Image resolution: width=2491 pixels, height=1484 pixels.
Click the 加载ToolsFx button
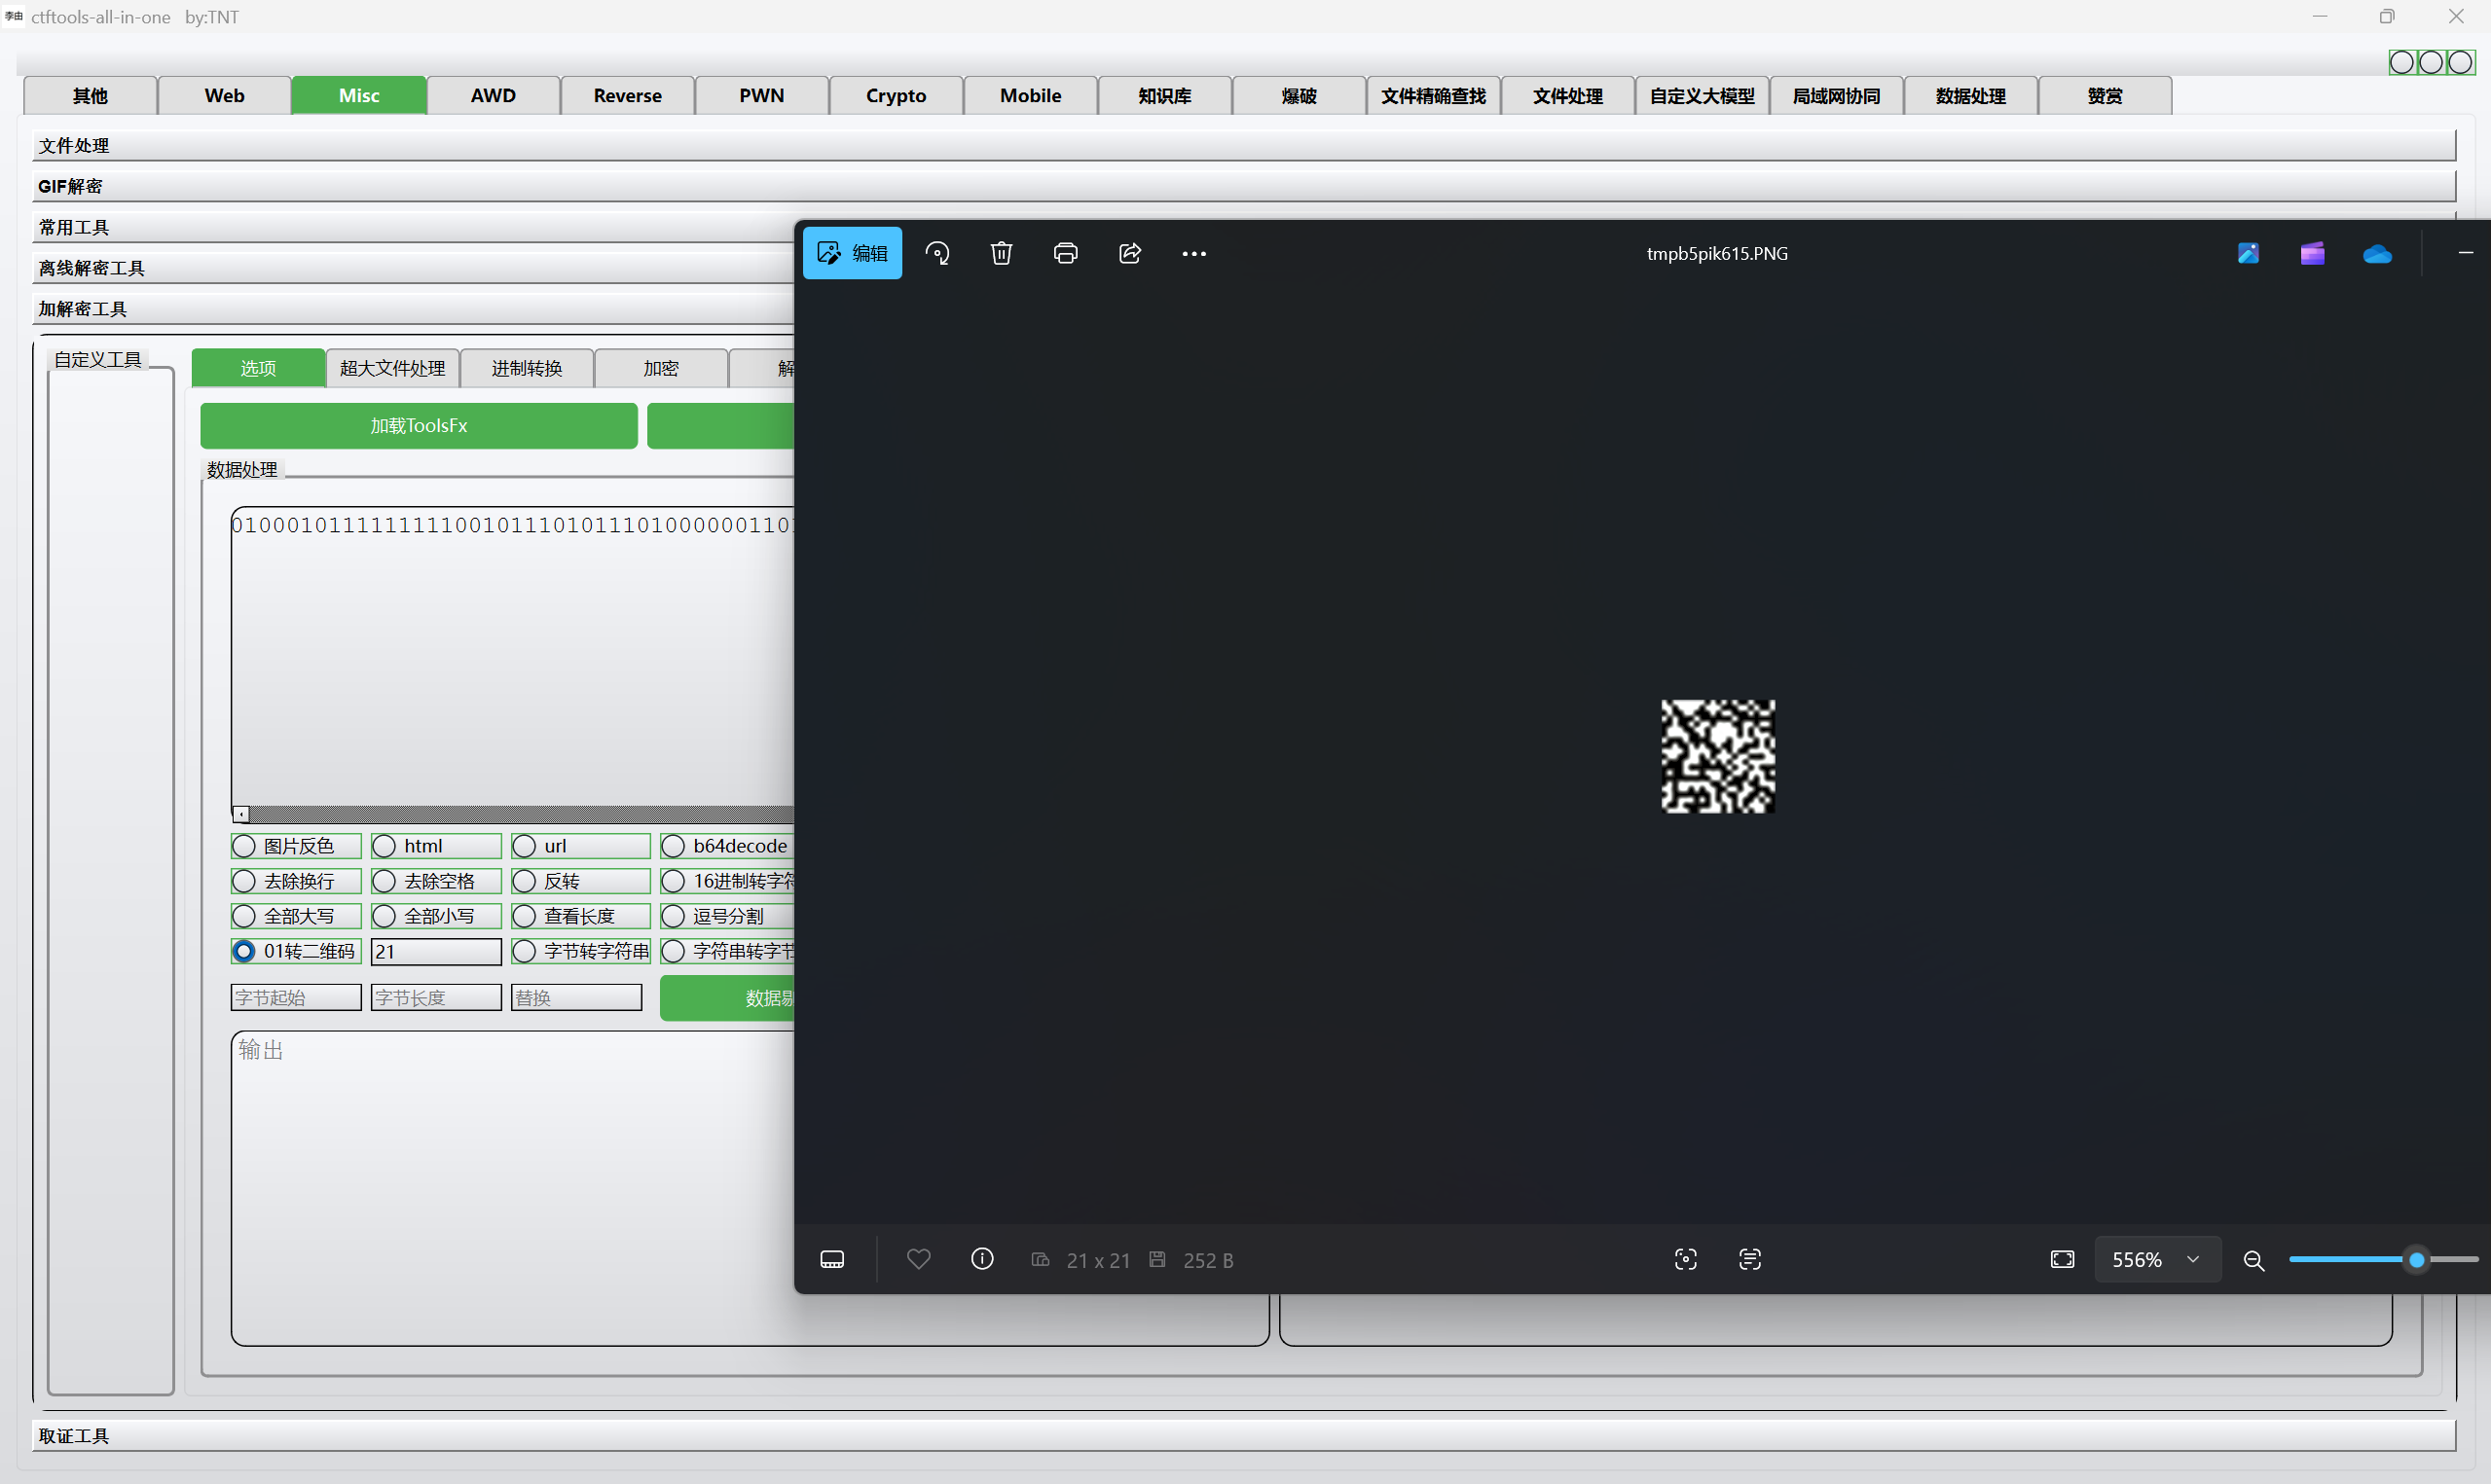pos(418,426)
